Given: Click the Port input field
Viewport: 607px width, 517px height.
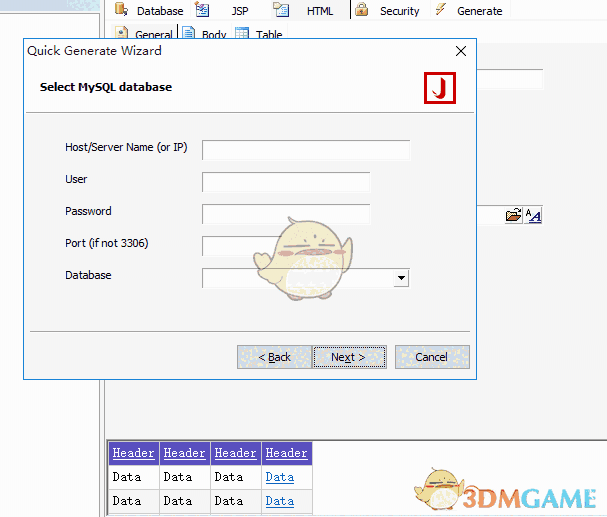Looking at the screenshot, I should 241,246.
